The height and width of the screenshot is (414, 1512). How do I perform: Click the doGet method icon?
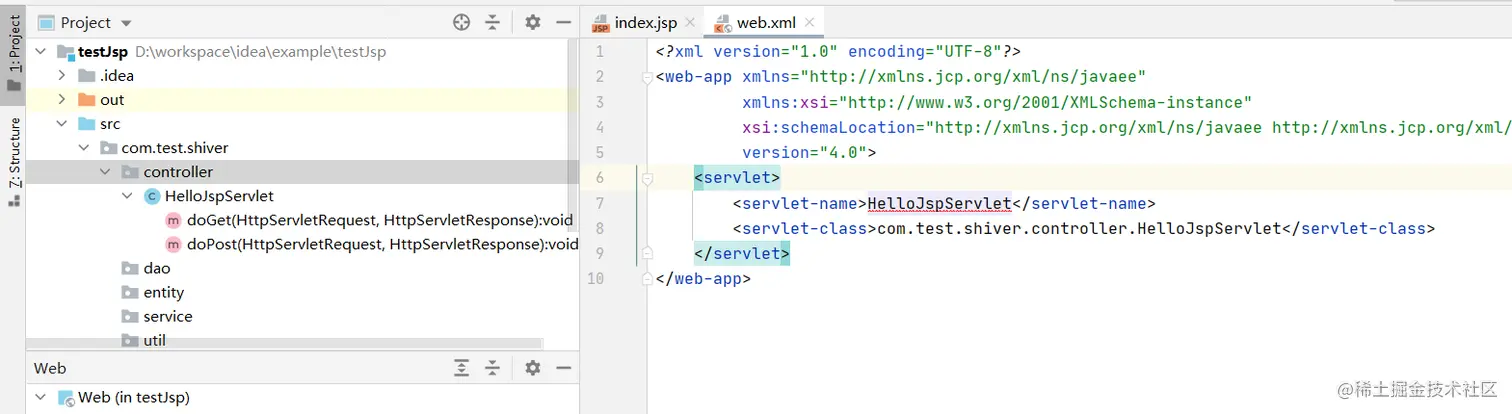(x=174, y=220)
